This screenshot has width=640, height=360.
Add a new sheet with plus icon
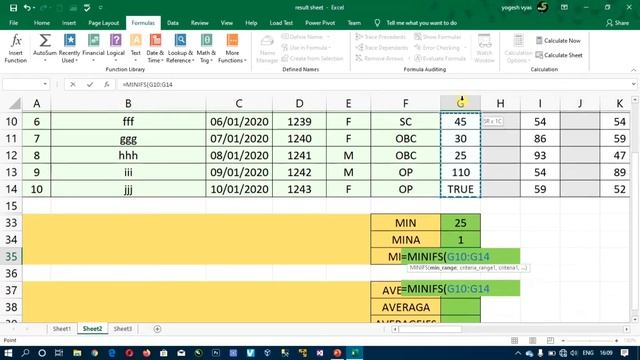coord(157,329)
